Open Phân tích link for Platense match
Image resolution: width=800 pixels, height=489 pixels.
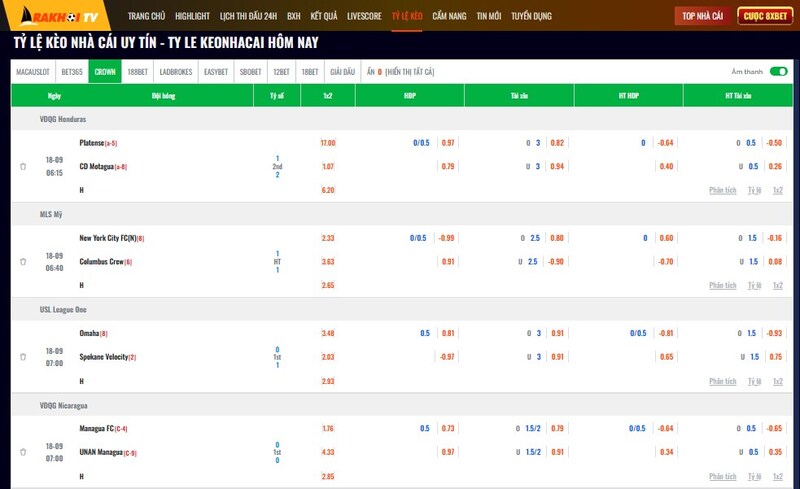tap(722, 189)
